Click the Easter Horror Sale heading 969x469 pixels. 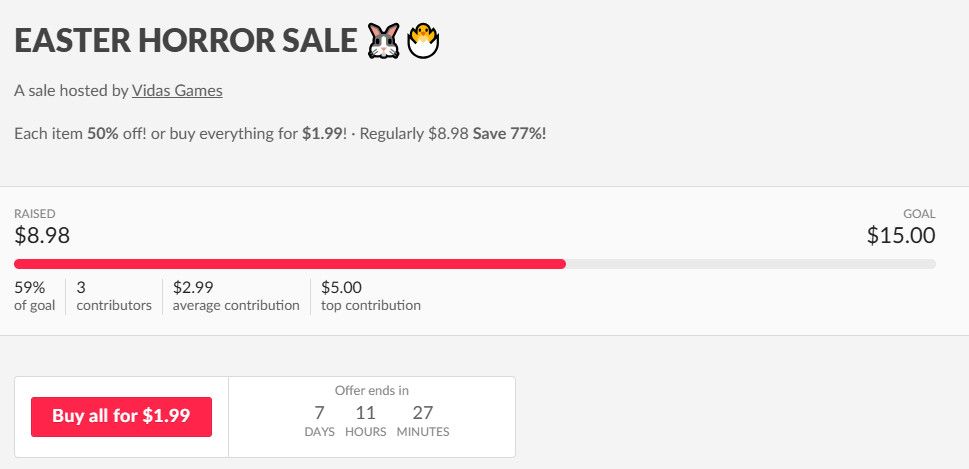(x=185, y=41)
